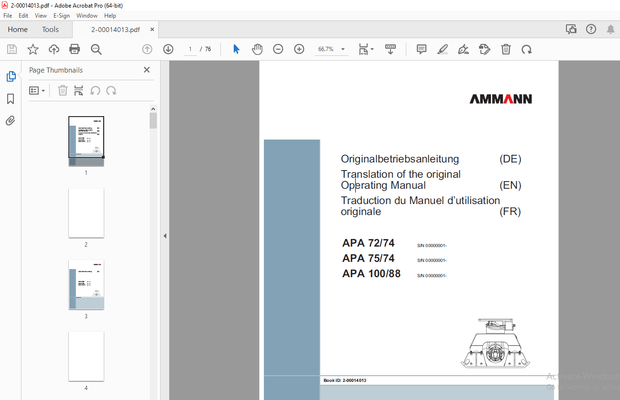Viewport: 620px width, 400px height.
Task: Switch to the Tools tab
Action: (50, 29)
